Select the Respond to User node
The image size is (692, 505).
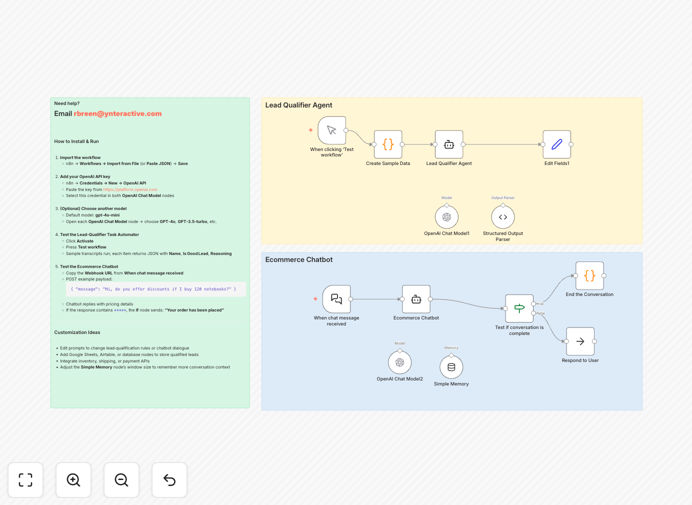point(580,341)
